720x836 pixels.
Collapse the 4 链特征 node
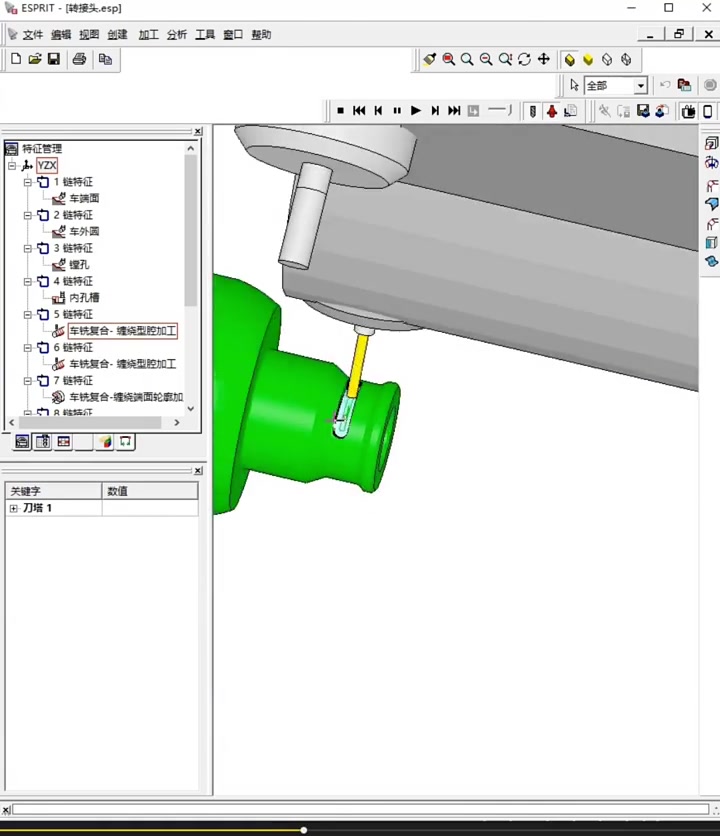click(x=28, y=282)
